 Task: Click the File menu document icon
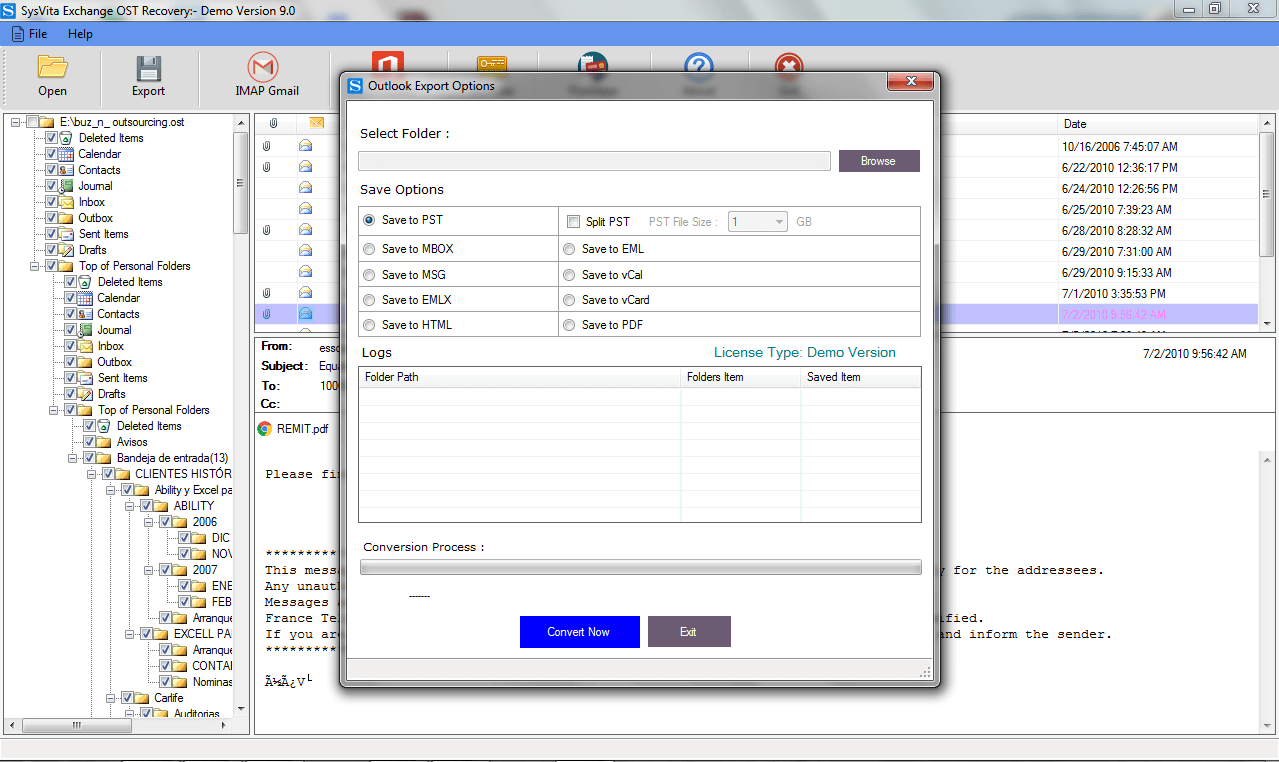[18, 34]
